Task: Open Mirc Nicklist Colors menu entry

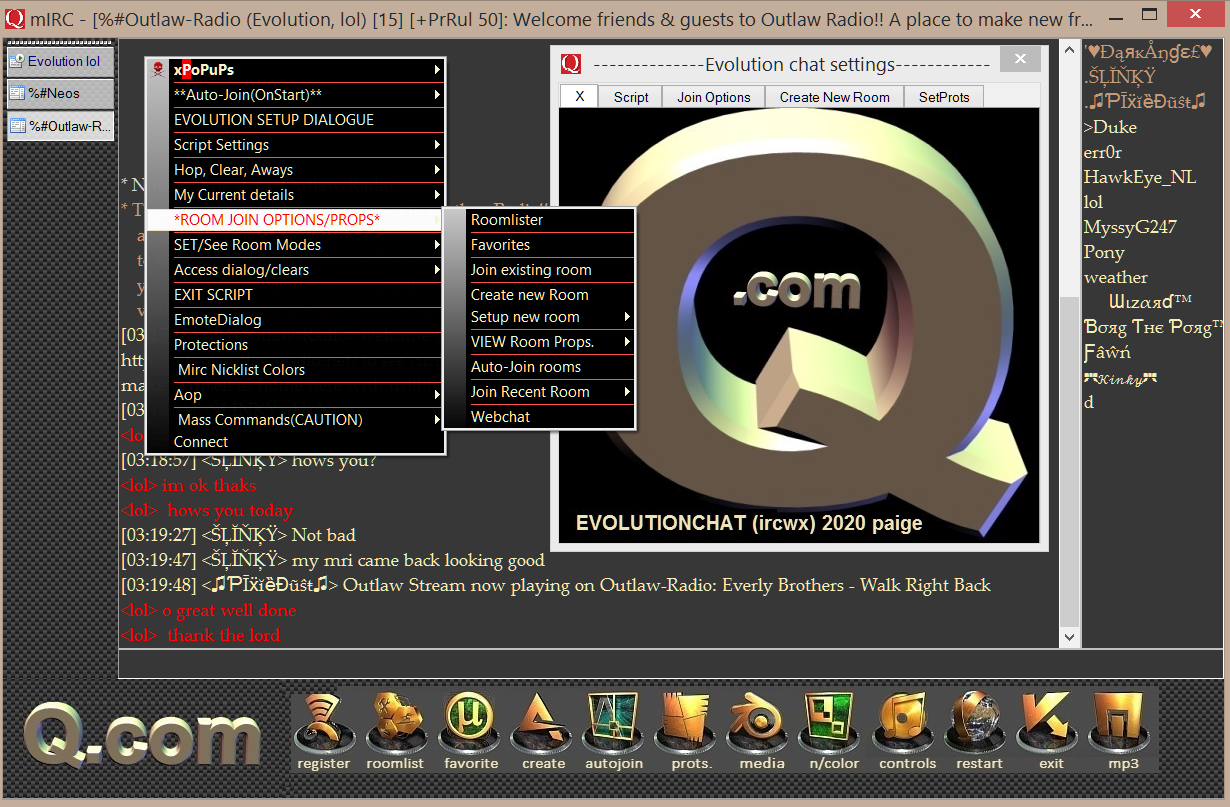Action: (x=295, y=370)
